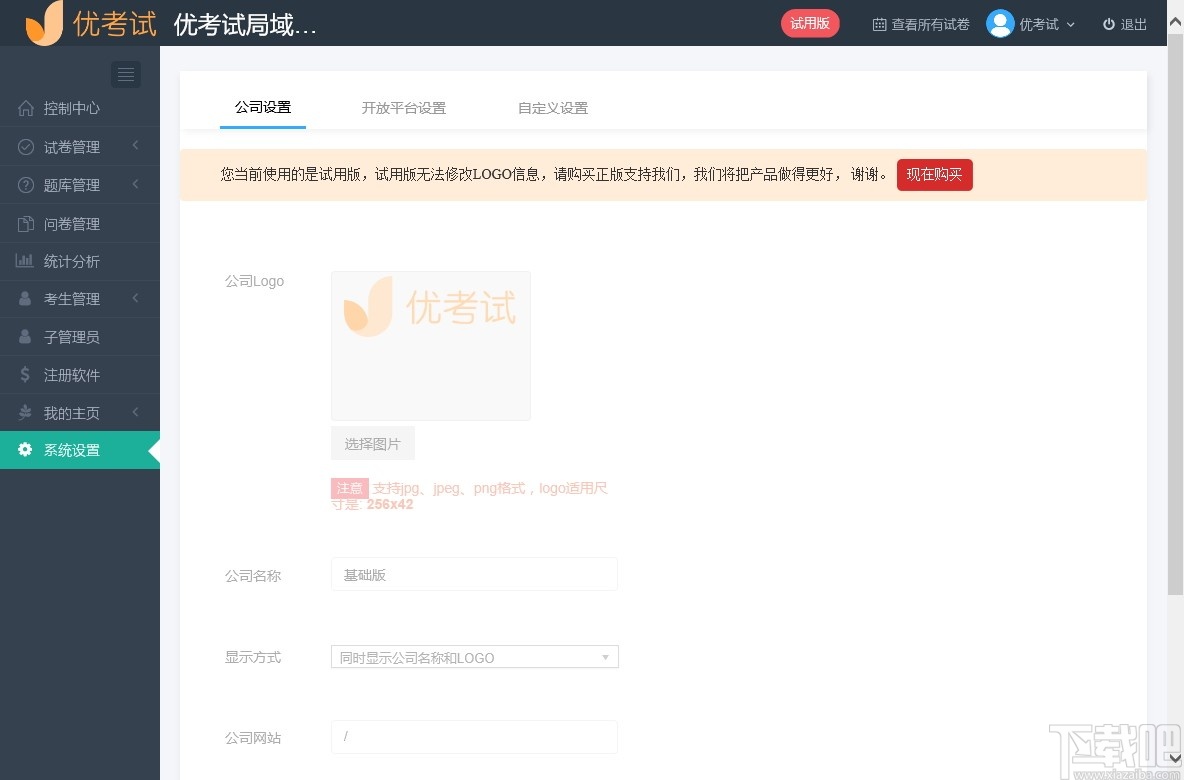Viewport: 1184px width, 780px height.
Task: Click the 优考试 logo in header
Action: pyautogui.click(x=91, y=23)
